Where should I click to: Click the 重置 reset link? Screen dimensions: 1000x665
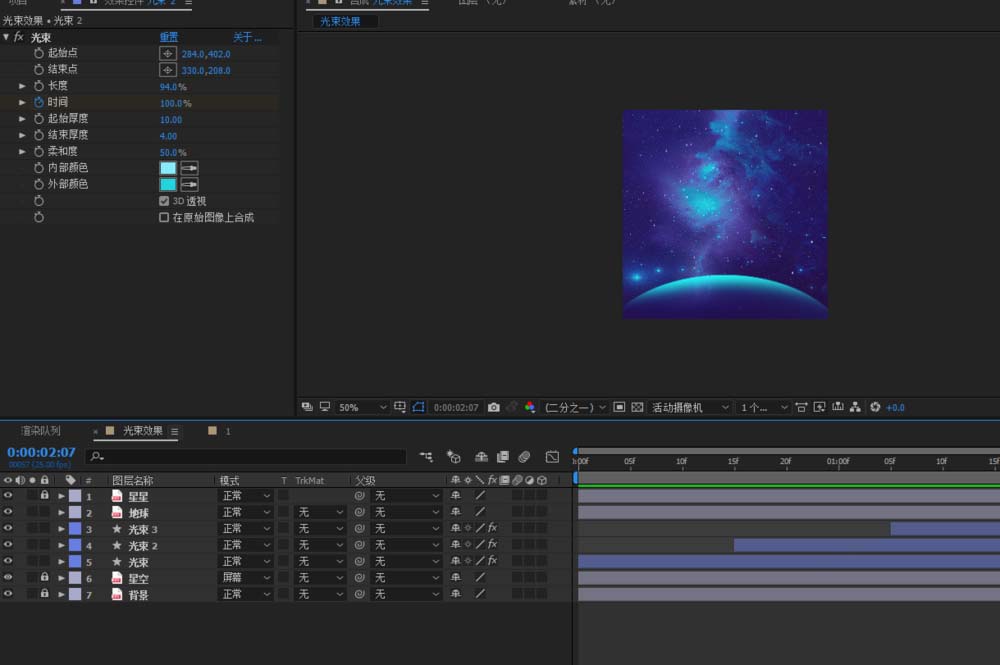169,37
